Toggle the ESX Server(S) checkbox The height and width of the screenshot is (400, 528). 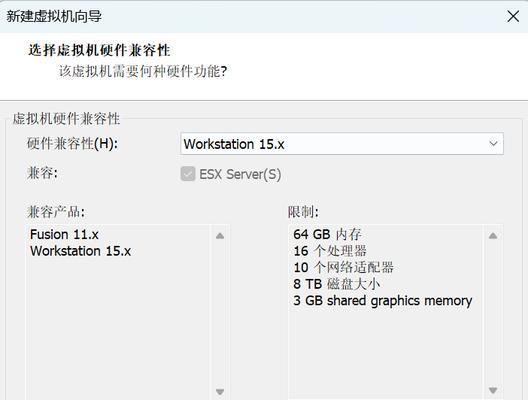pos(188,174)
